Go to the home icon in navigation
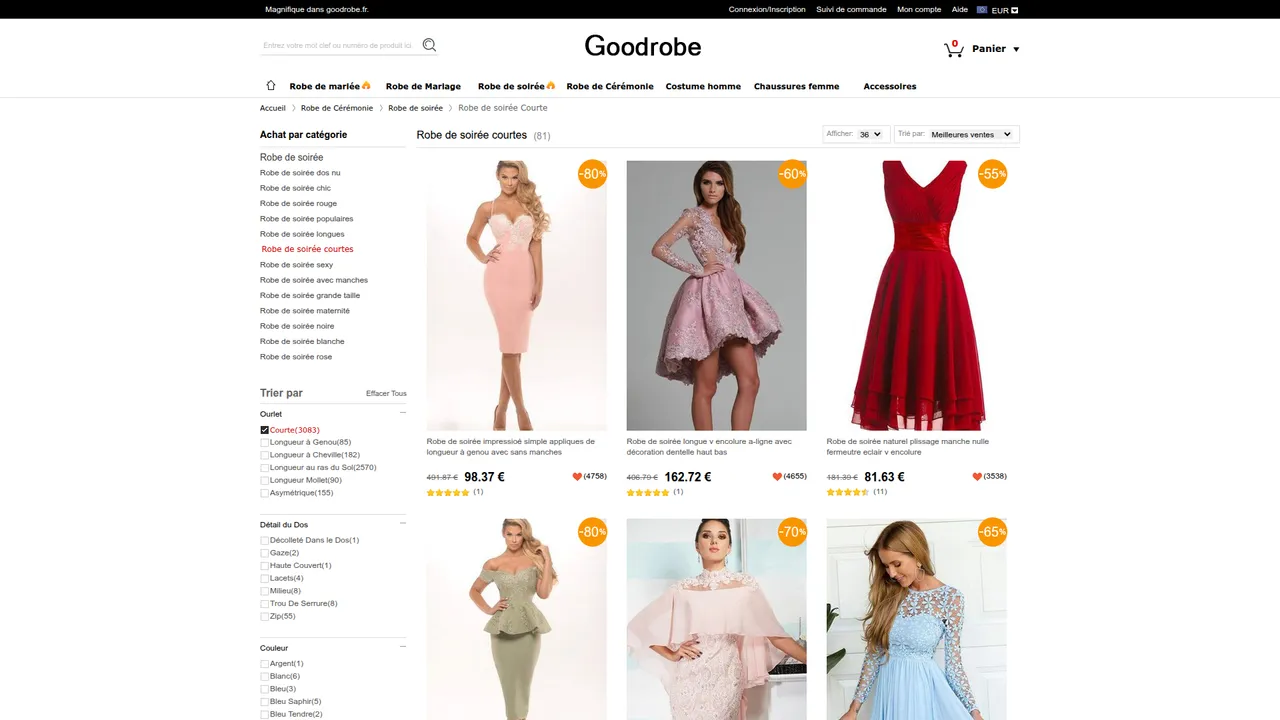Image resolution: width=1280 pixels, height=720 pixels. [270, 85]
